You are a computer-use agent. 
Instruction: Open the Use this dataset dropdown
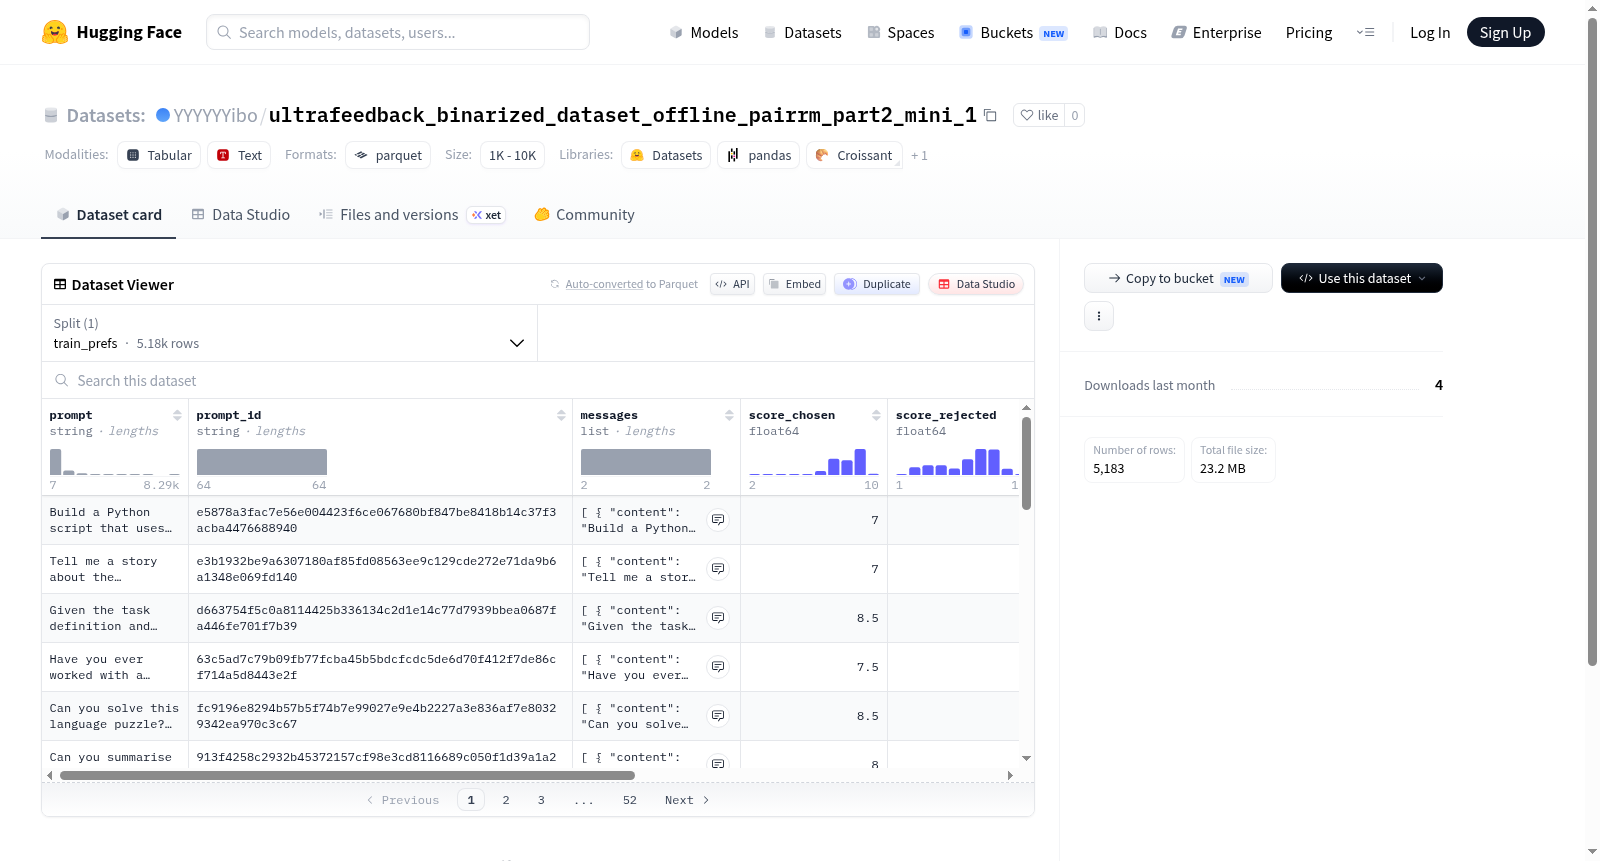(1361, 278)
